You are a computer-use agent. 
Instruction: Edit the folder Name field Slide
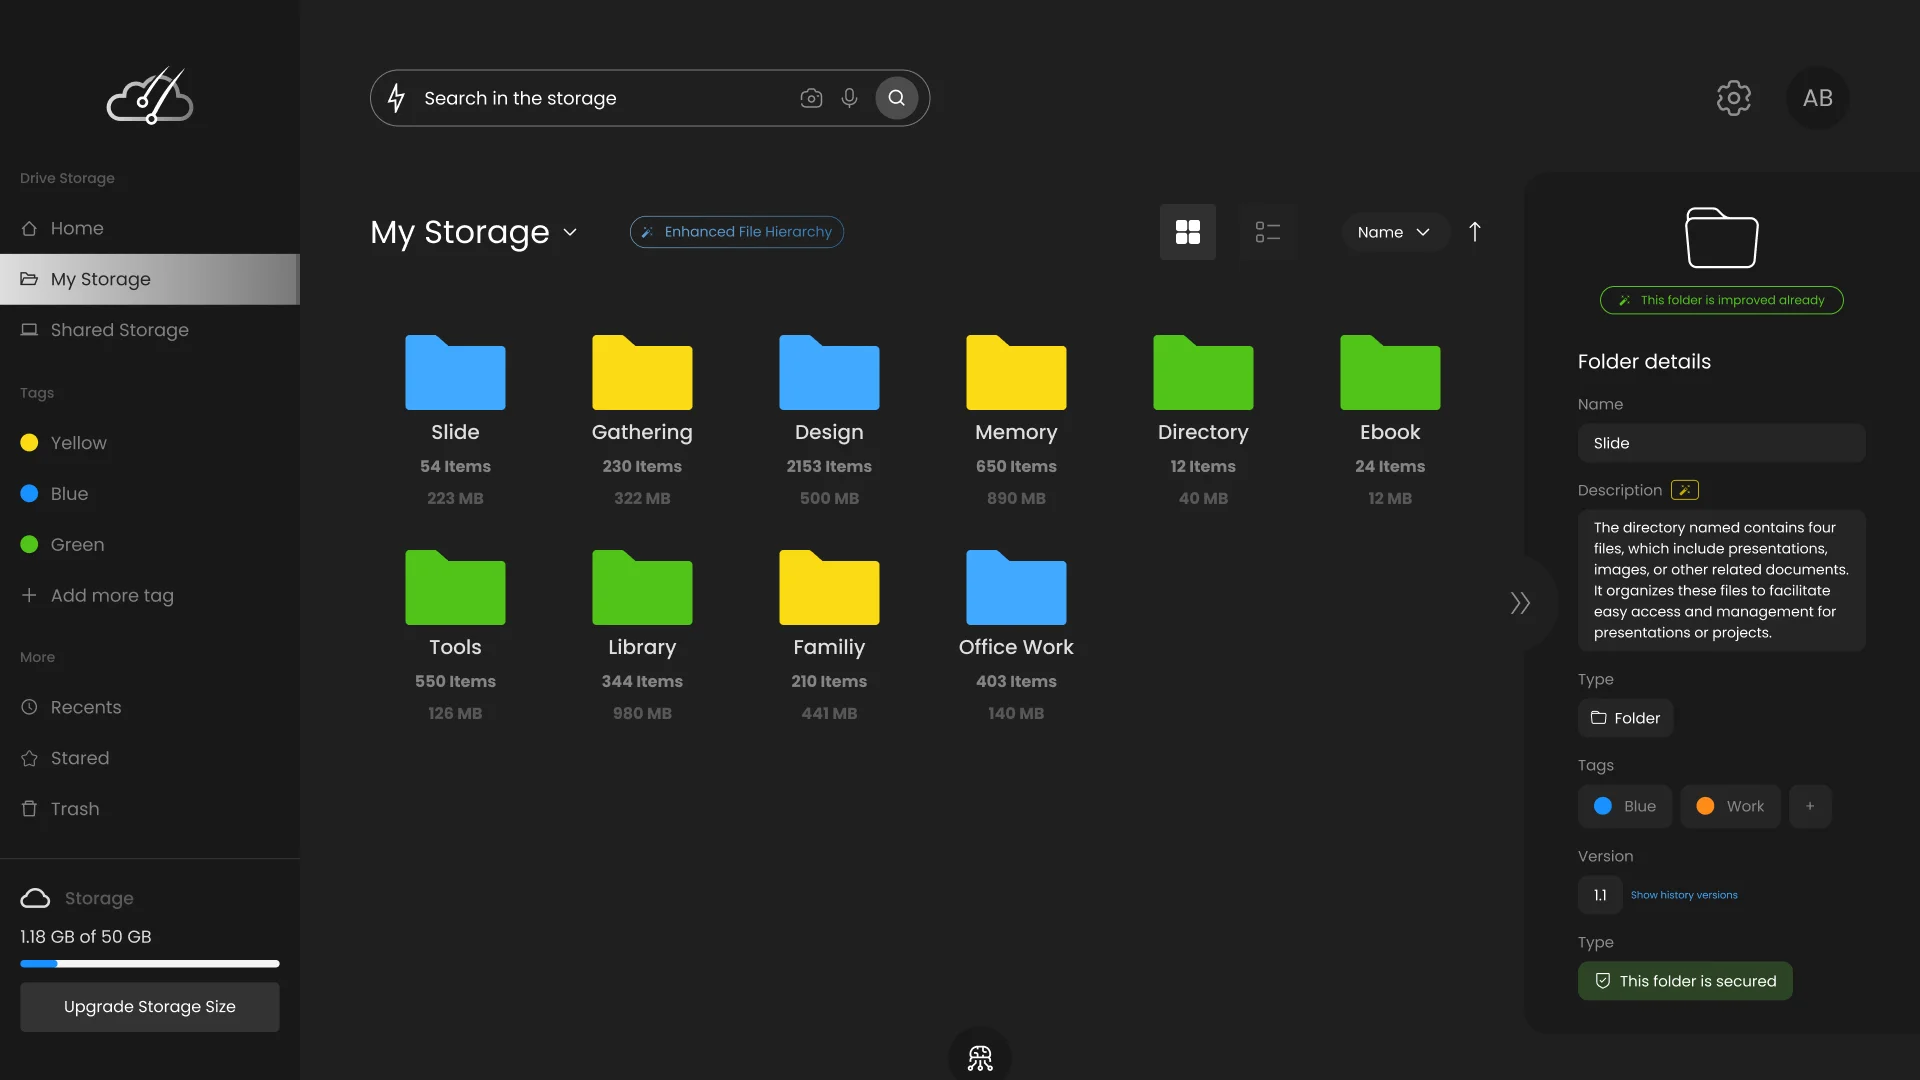click(1722, 443)
